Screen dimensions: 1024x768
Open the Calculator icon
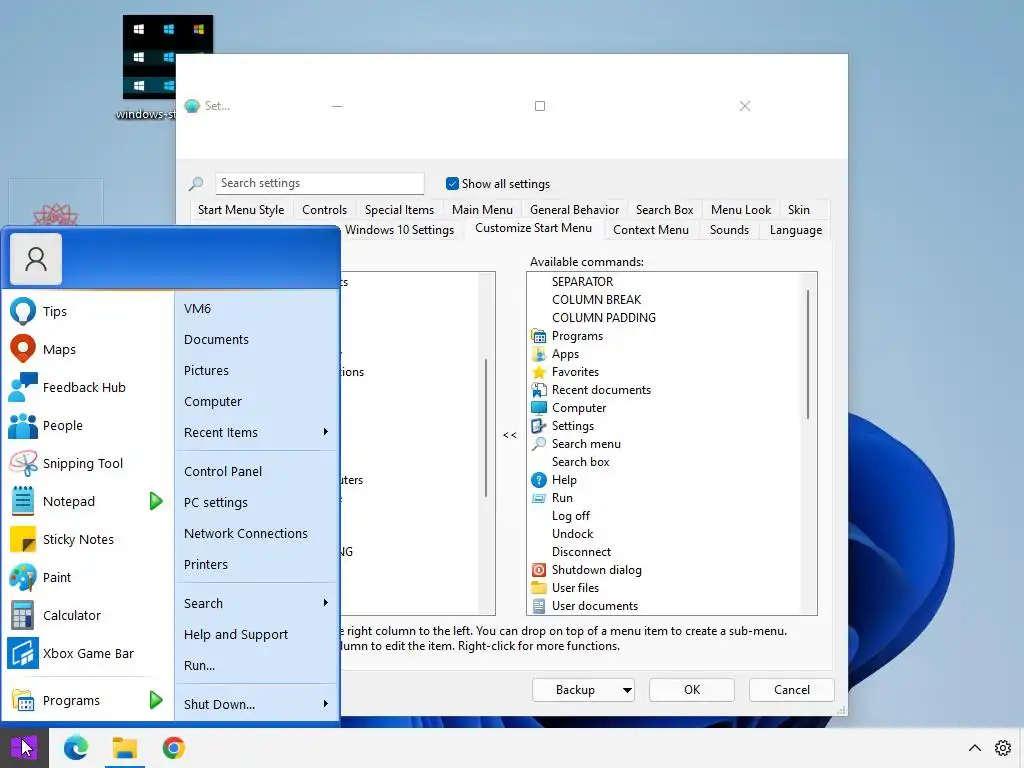23,615
